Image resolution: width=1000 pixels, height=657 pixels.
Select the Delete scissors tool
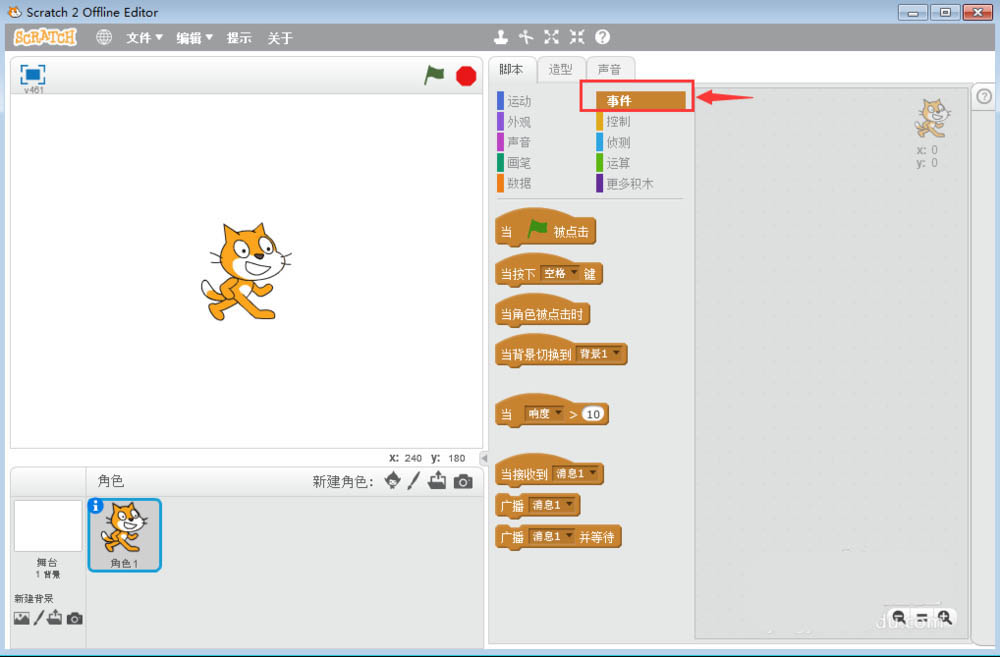[526, 37]
